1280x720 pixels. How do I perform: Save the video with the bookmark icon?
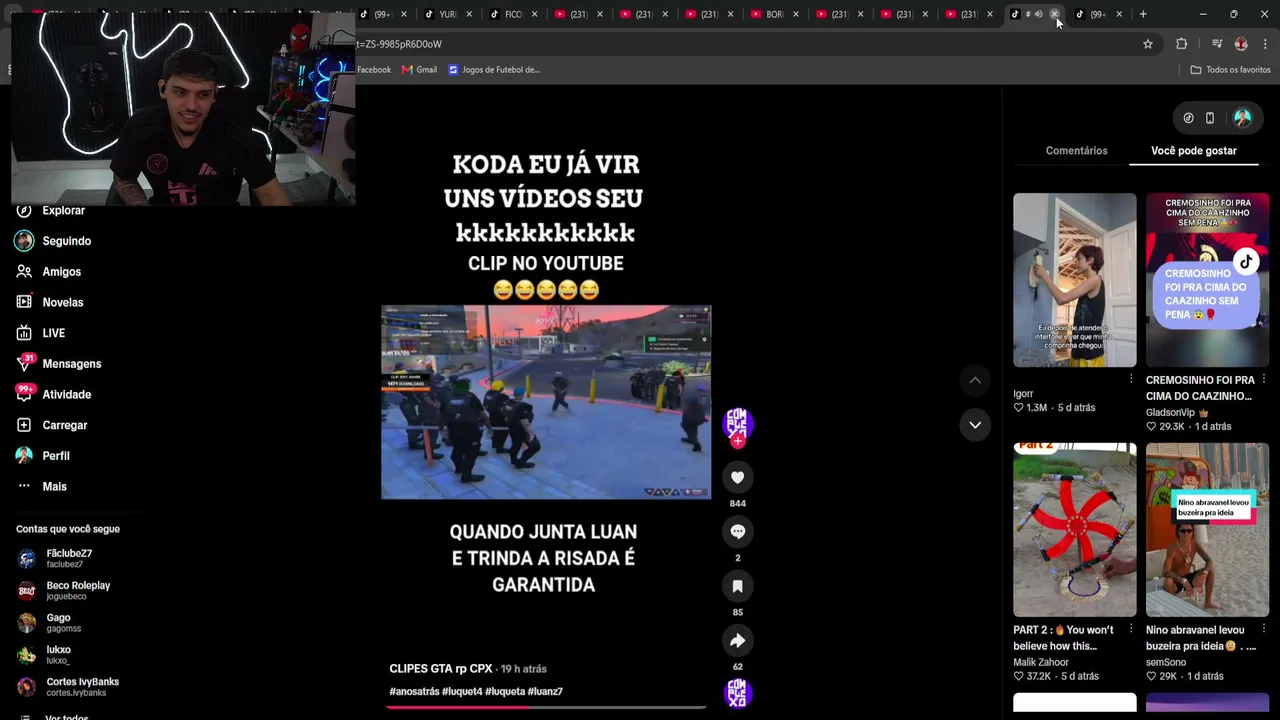click(x=737, y=586)
